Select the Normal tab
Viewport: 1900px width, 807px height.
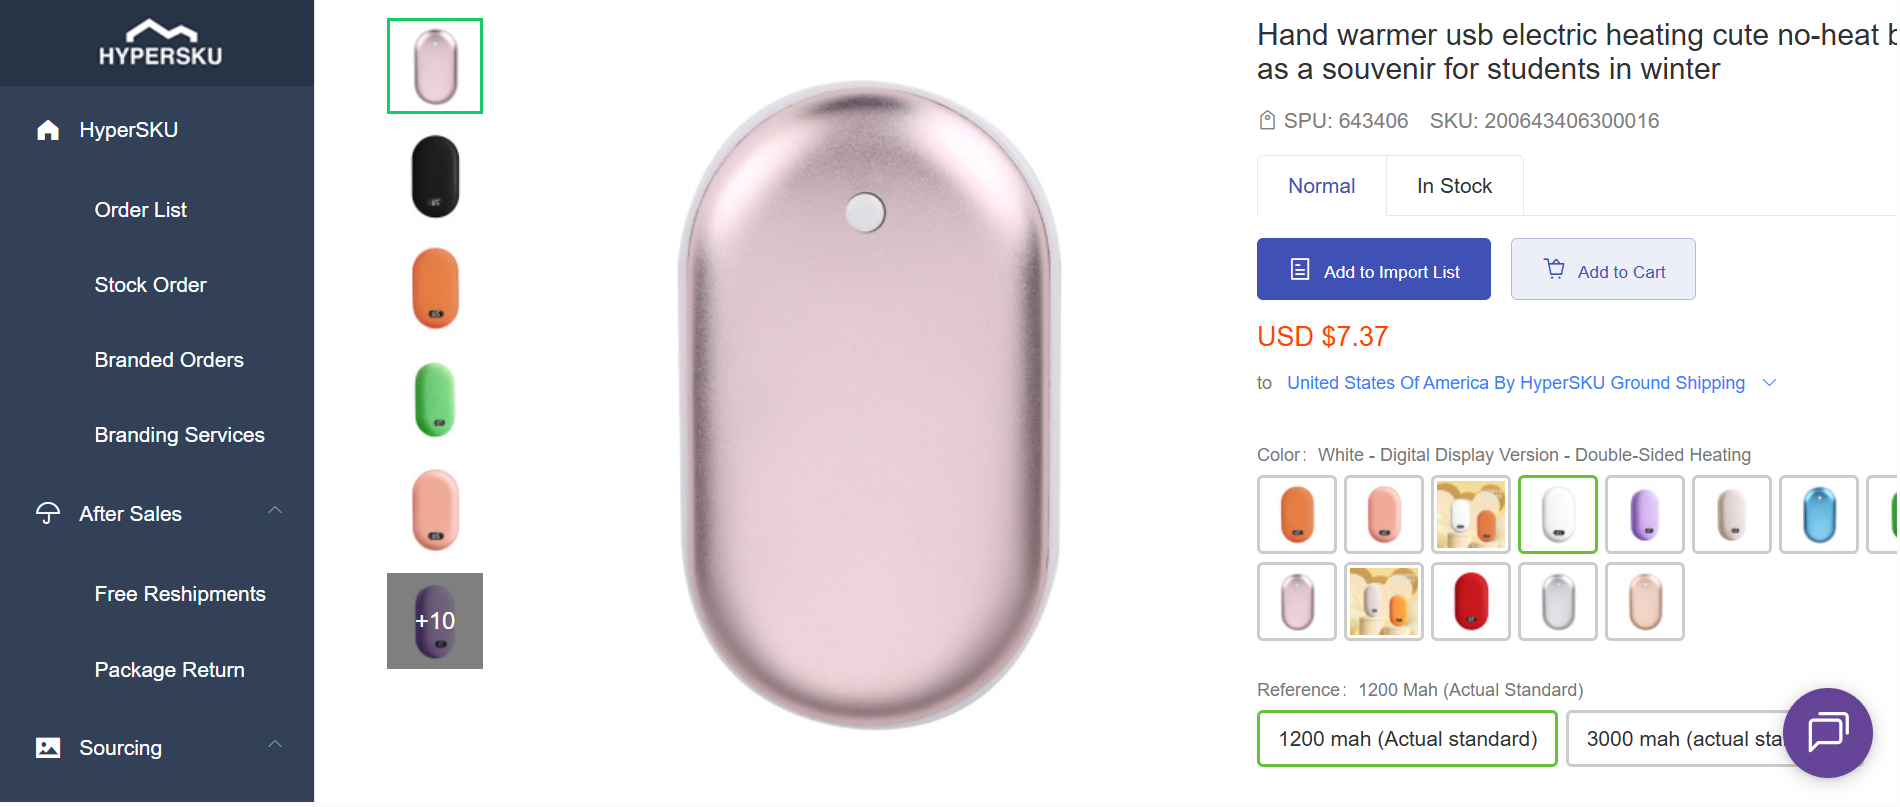(1321, 185)
